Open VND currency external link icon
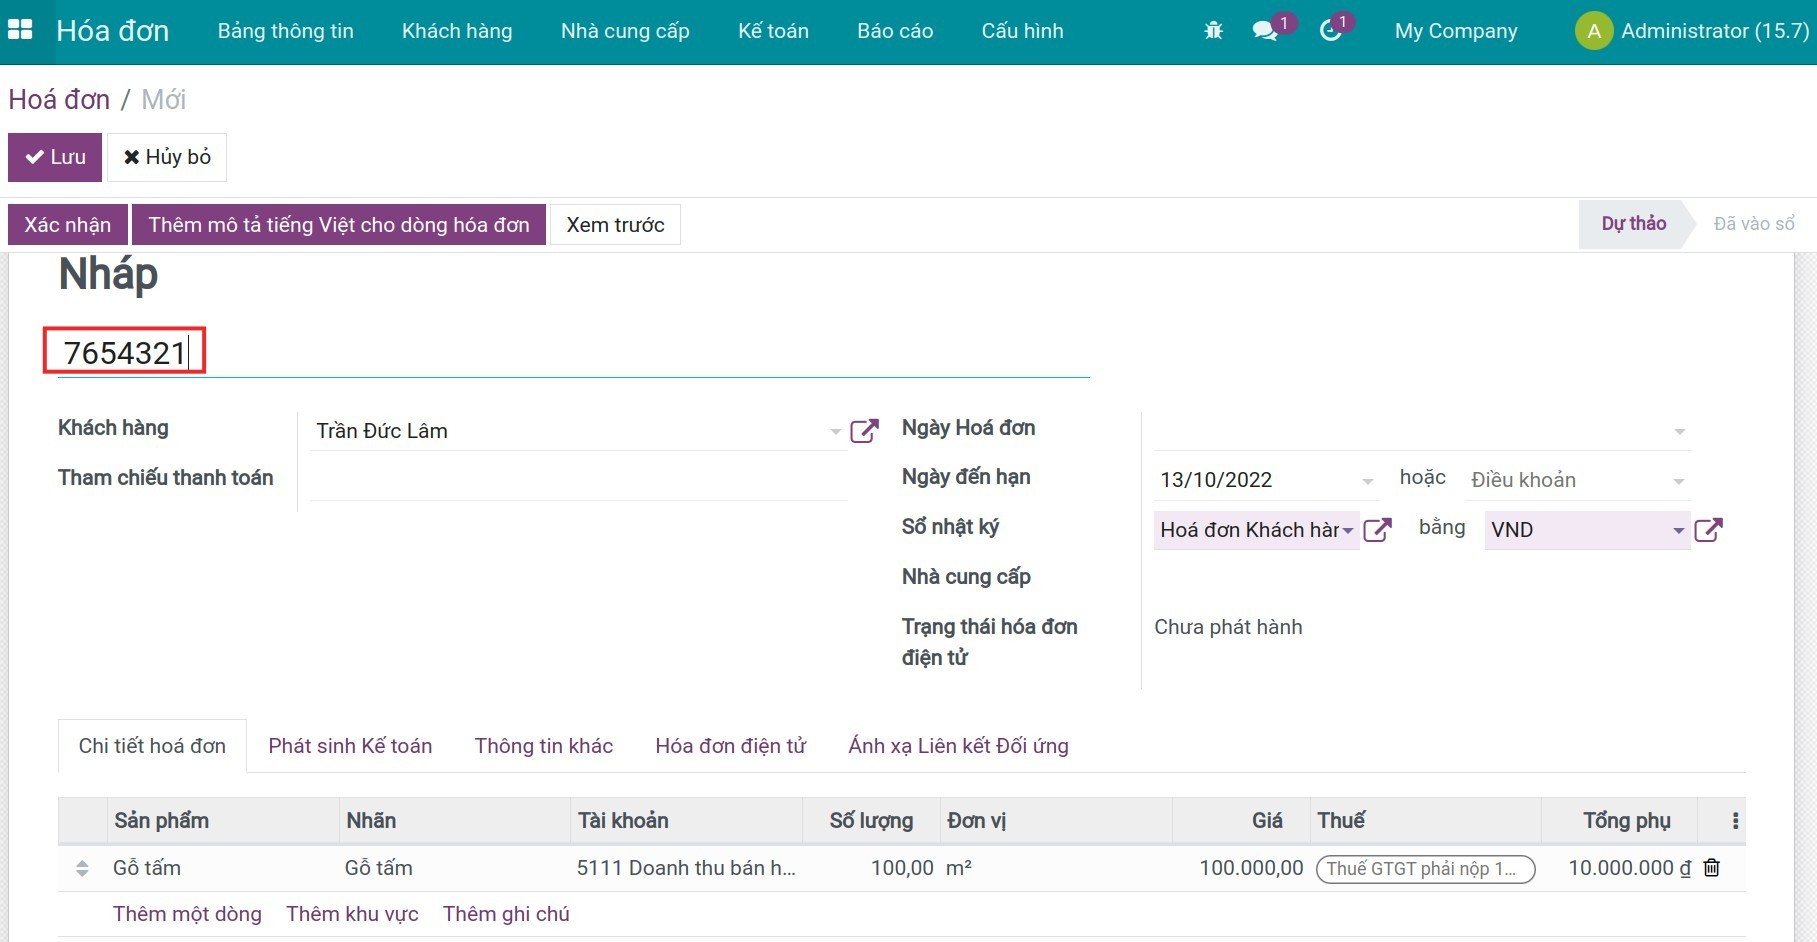This screenshot has height=942, width=1817. (1708, 530)
